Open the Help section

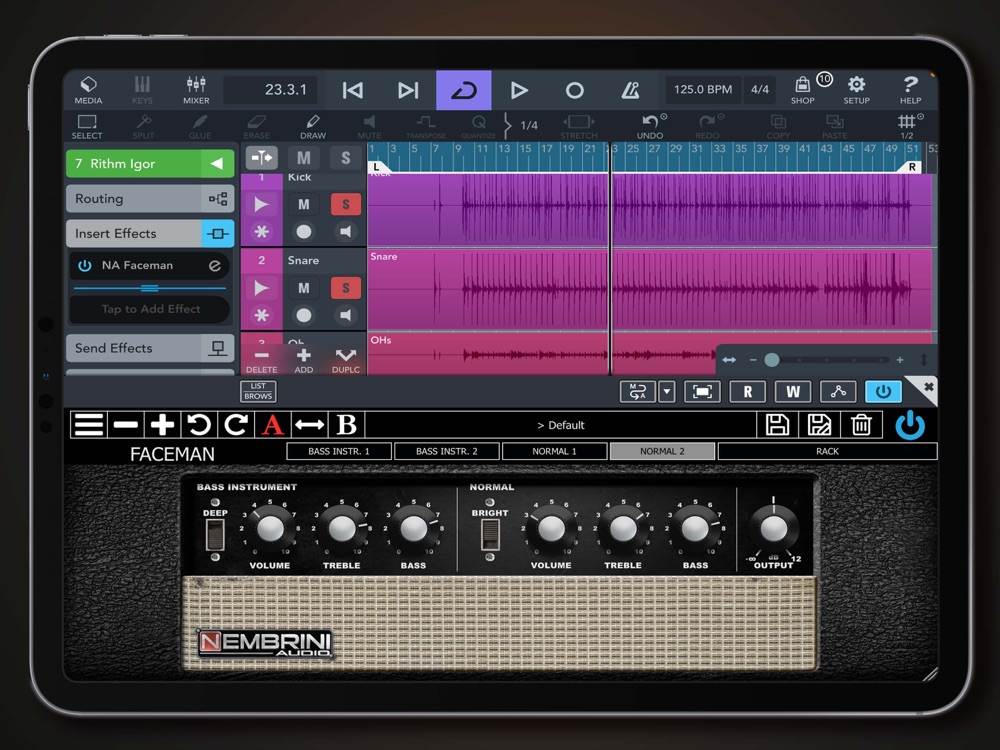click(x=910, y=90)
